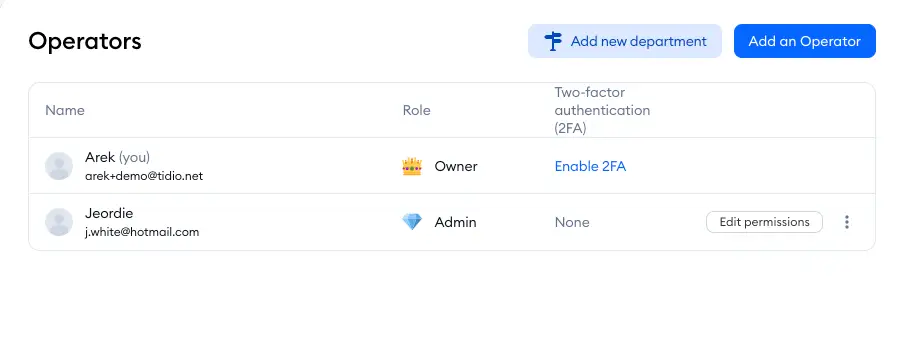Click Add an Operator button

point(805,41)
